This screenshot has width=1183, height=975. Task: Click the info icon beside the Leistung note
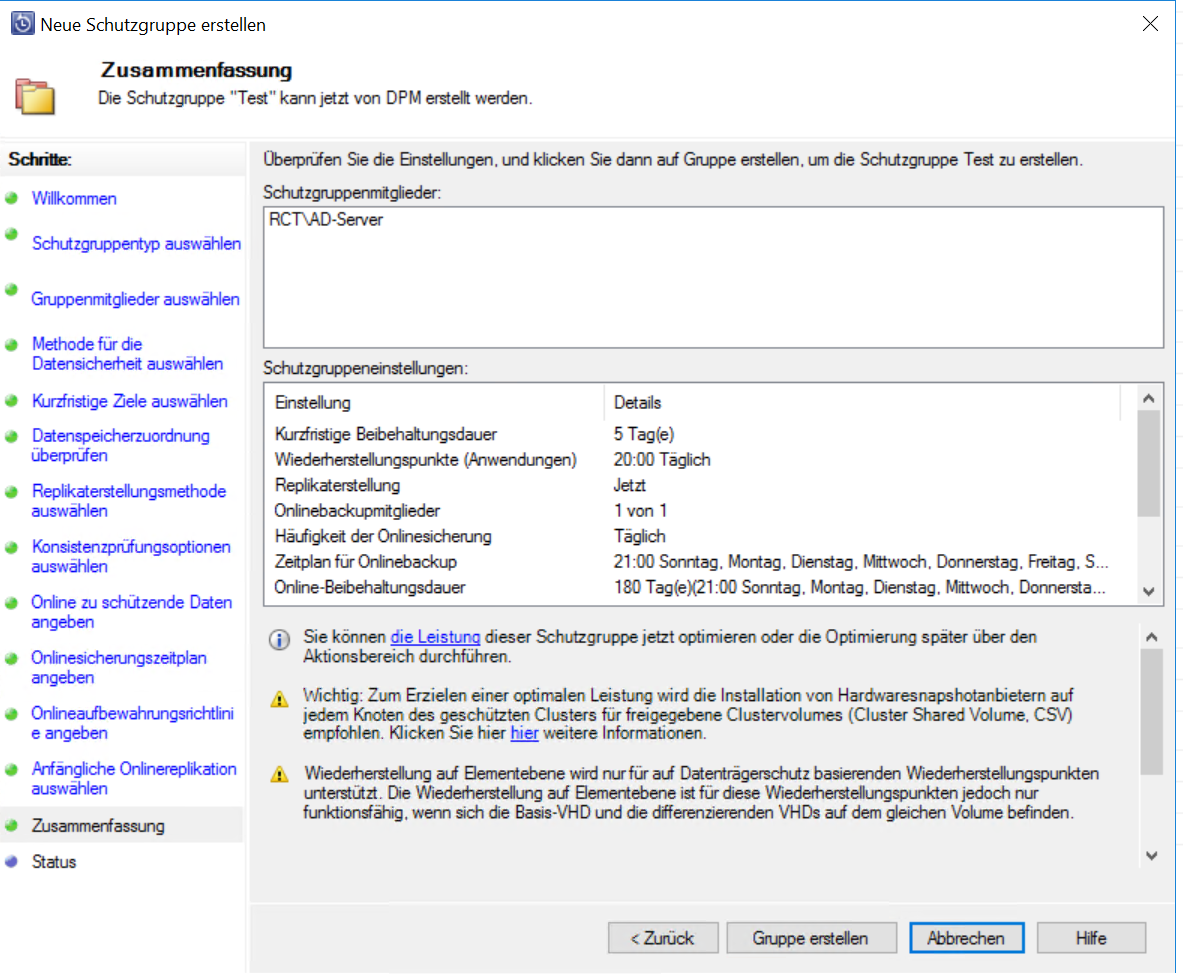click(x=279, y=640)
